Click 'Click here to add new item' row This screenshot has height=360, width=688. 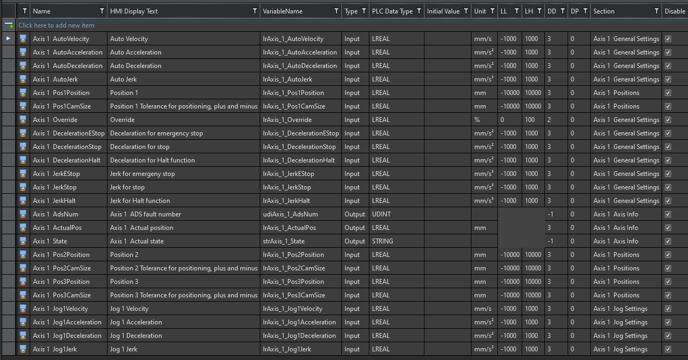[x=351, y=25]
